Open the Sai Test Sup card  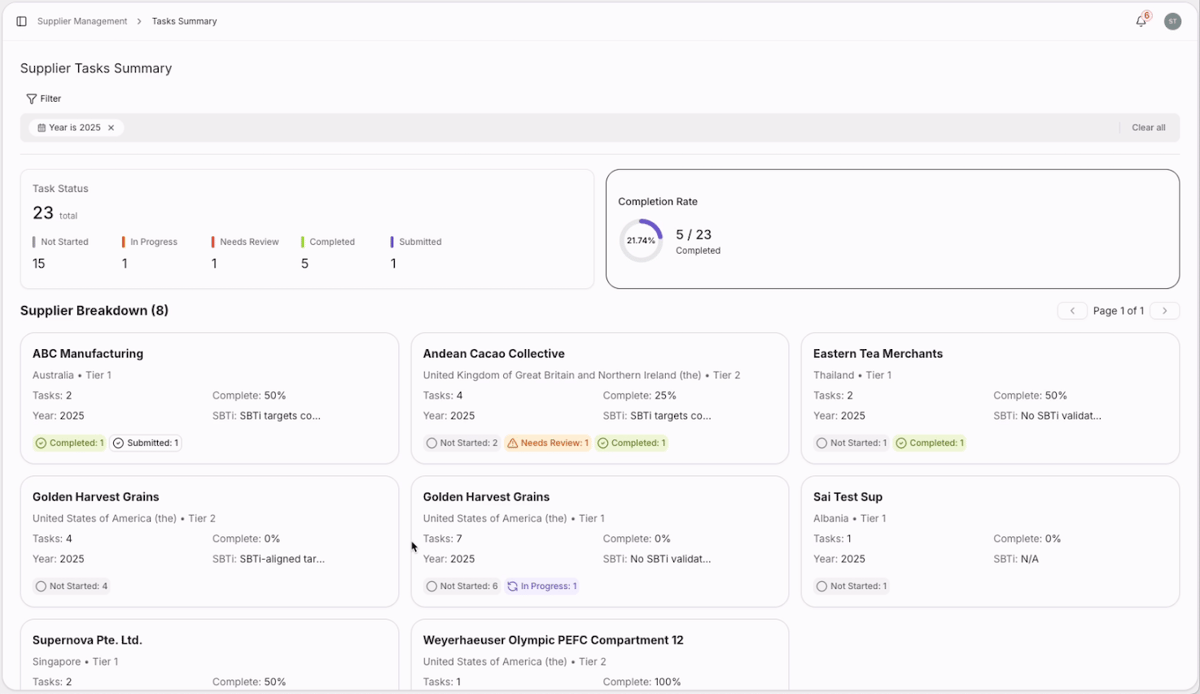coord(990,542)
